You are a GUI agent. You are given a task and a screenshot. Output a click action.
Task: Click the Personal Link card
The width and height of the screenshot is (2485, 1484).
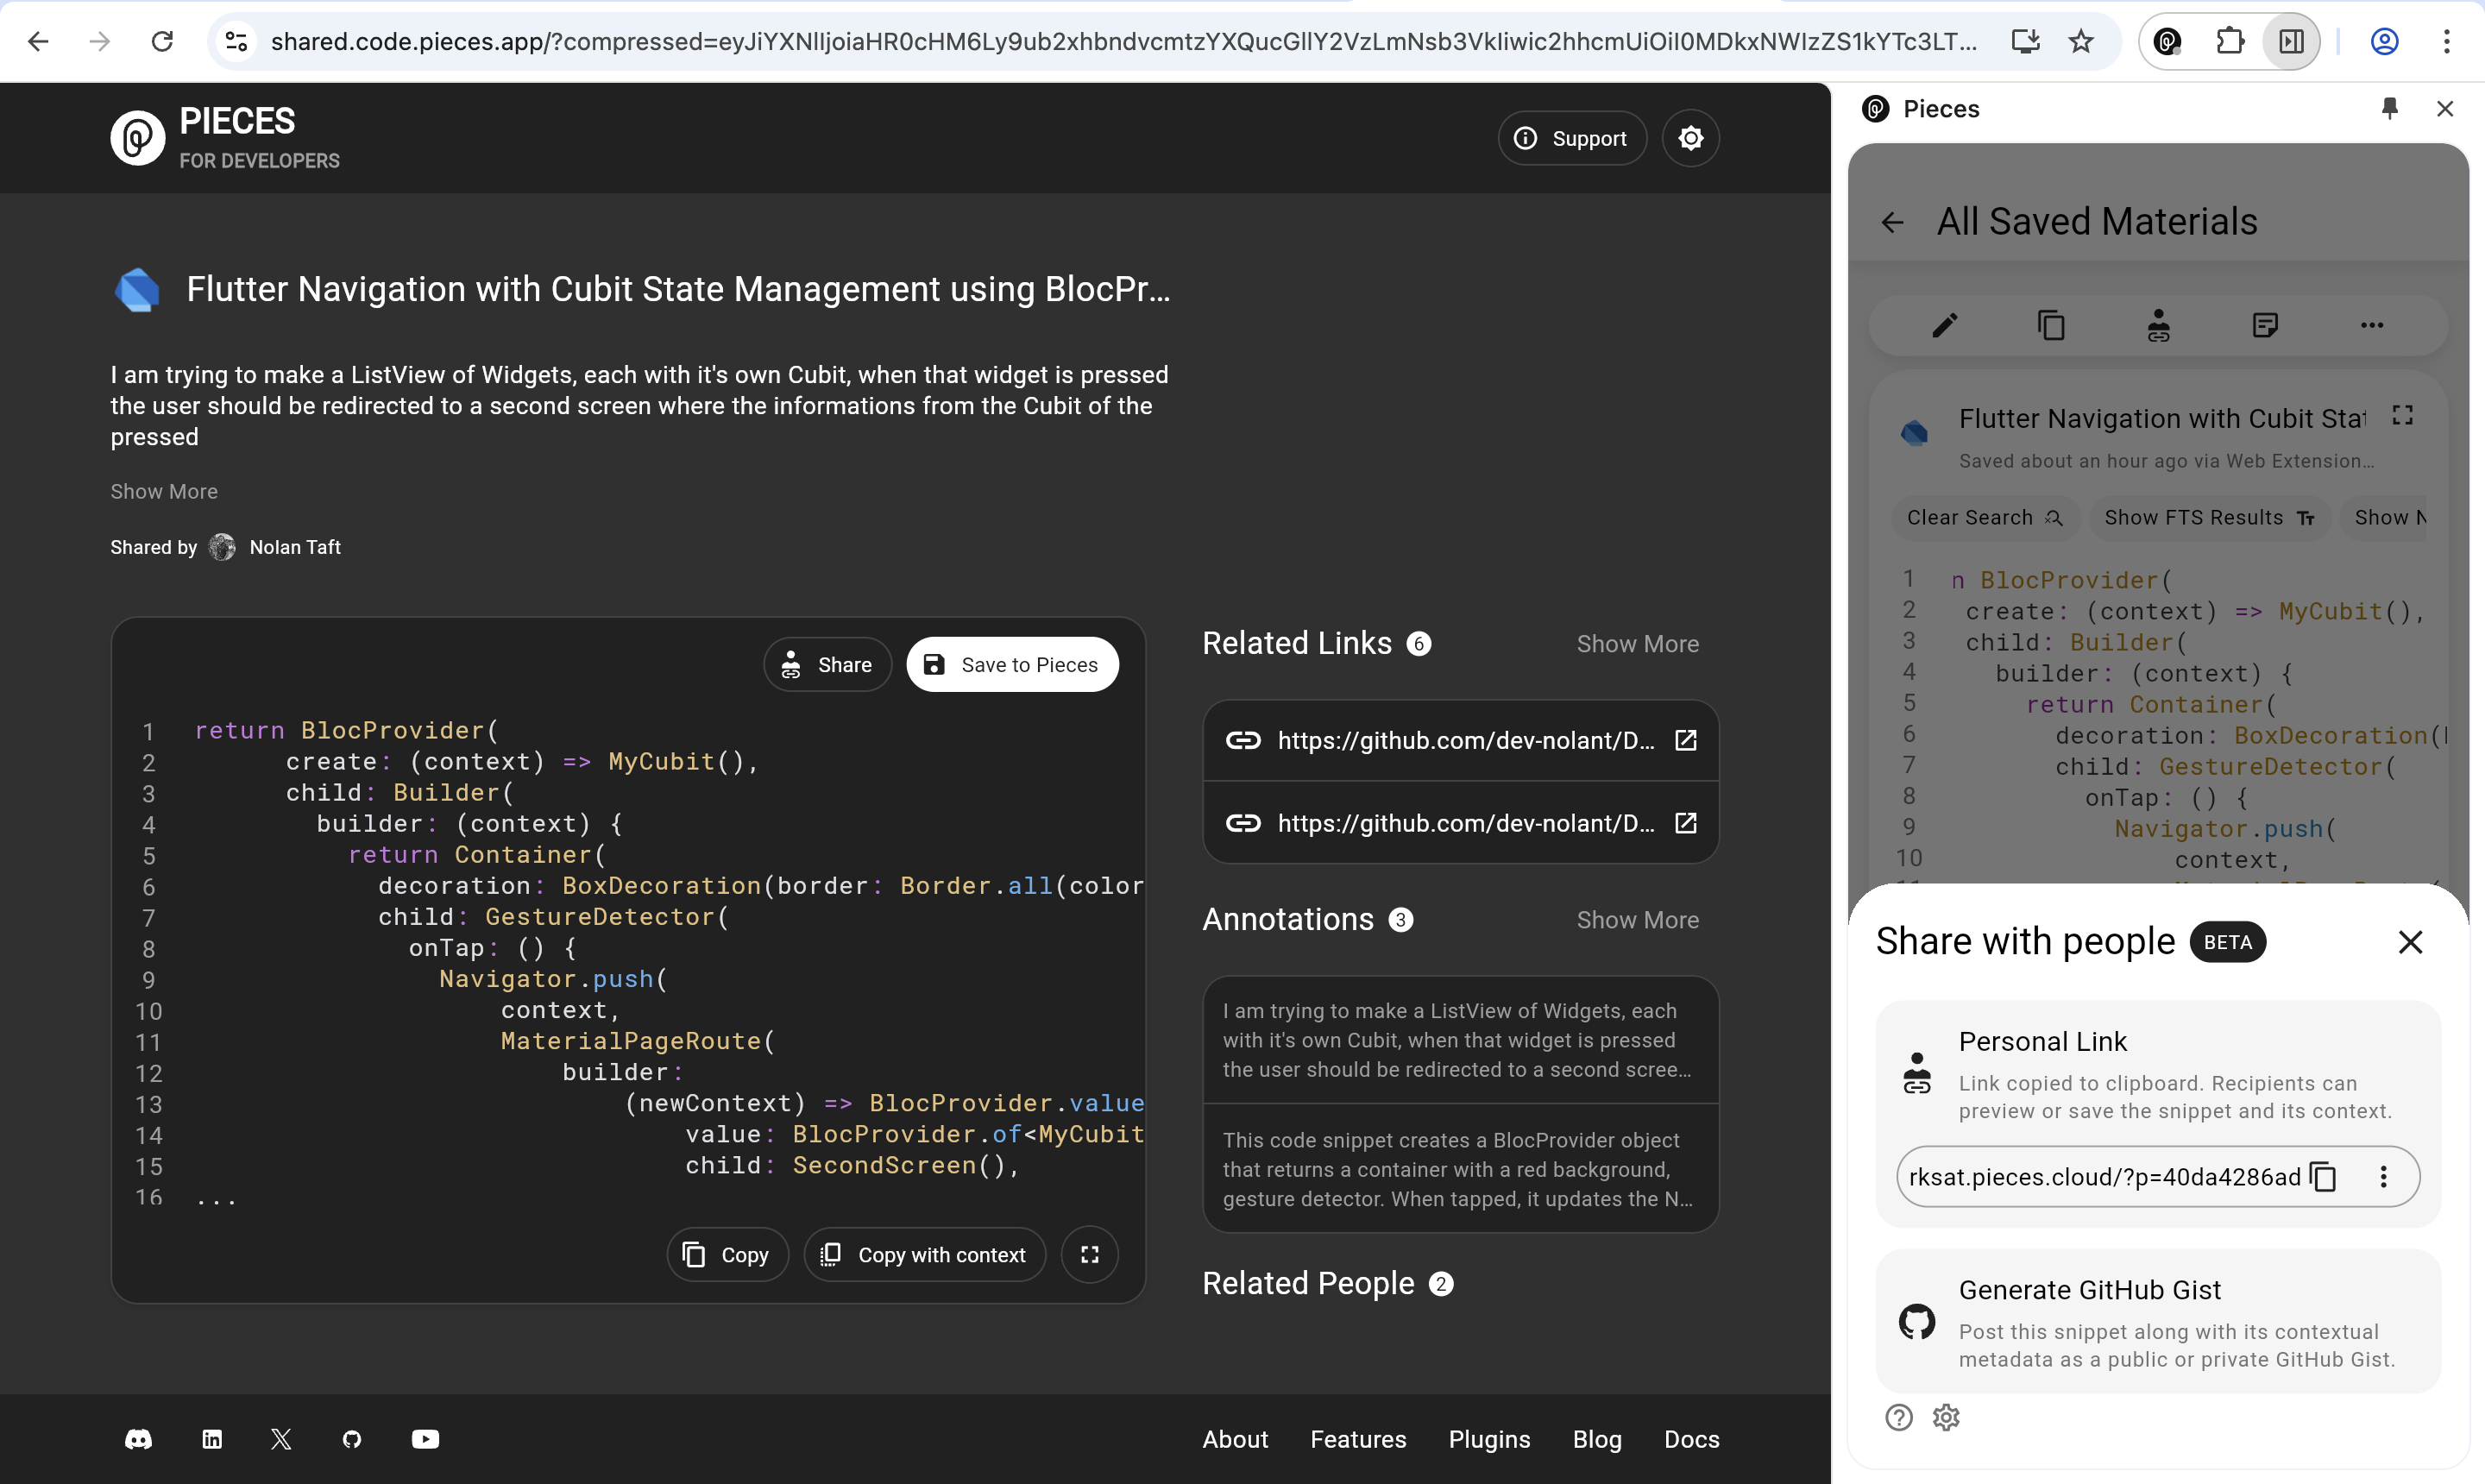pyautogui.click(x=2158, y=1113)
